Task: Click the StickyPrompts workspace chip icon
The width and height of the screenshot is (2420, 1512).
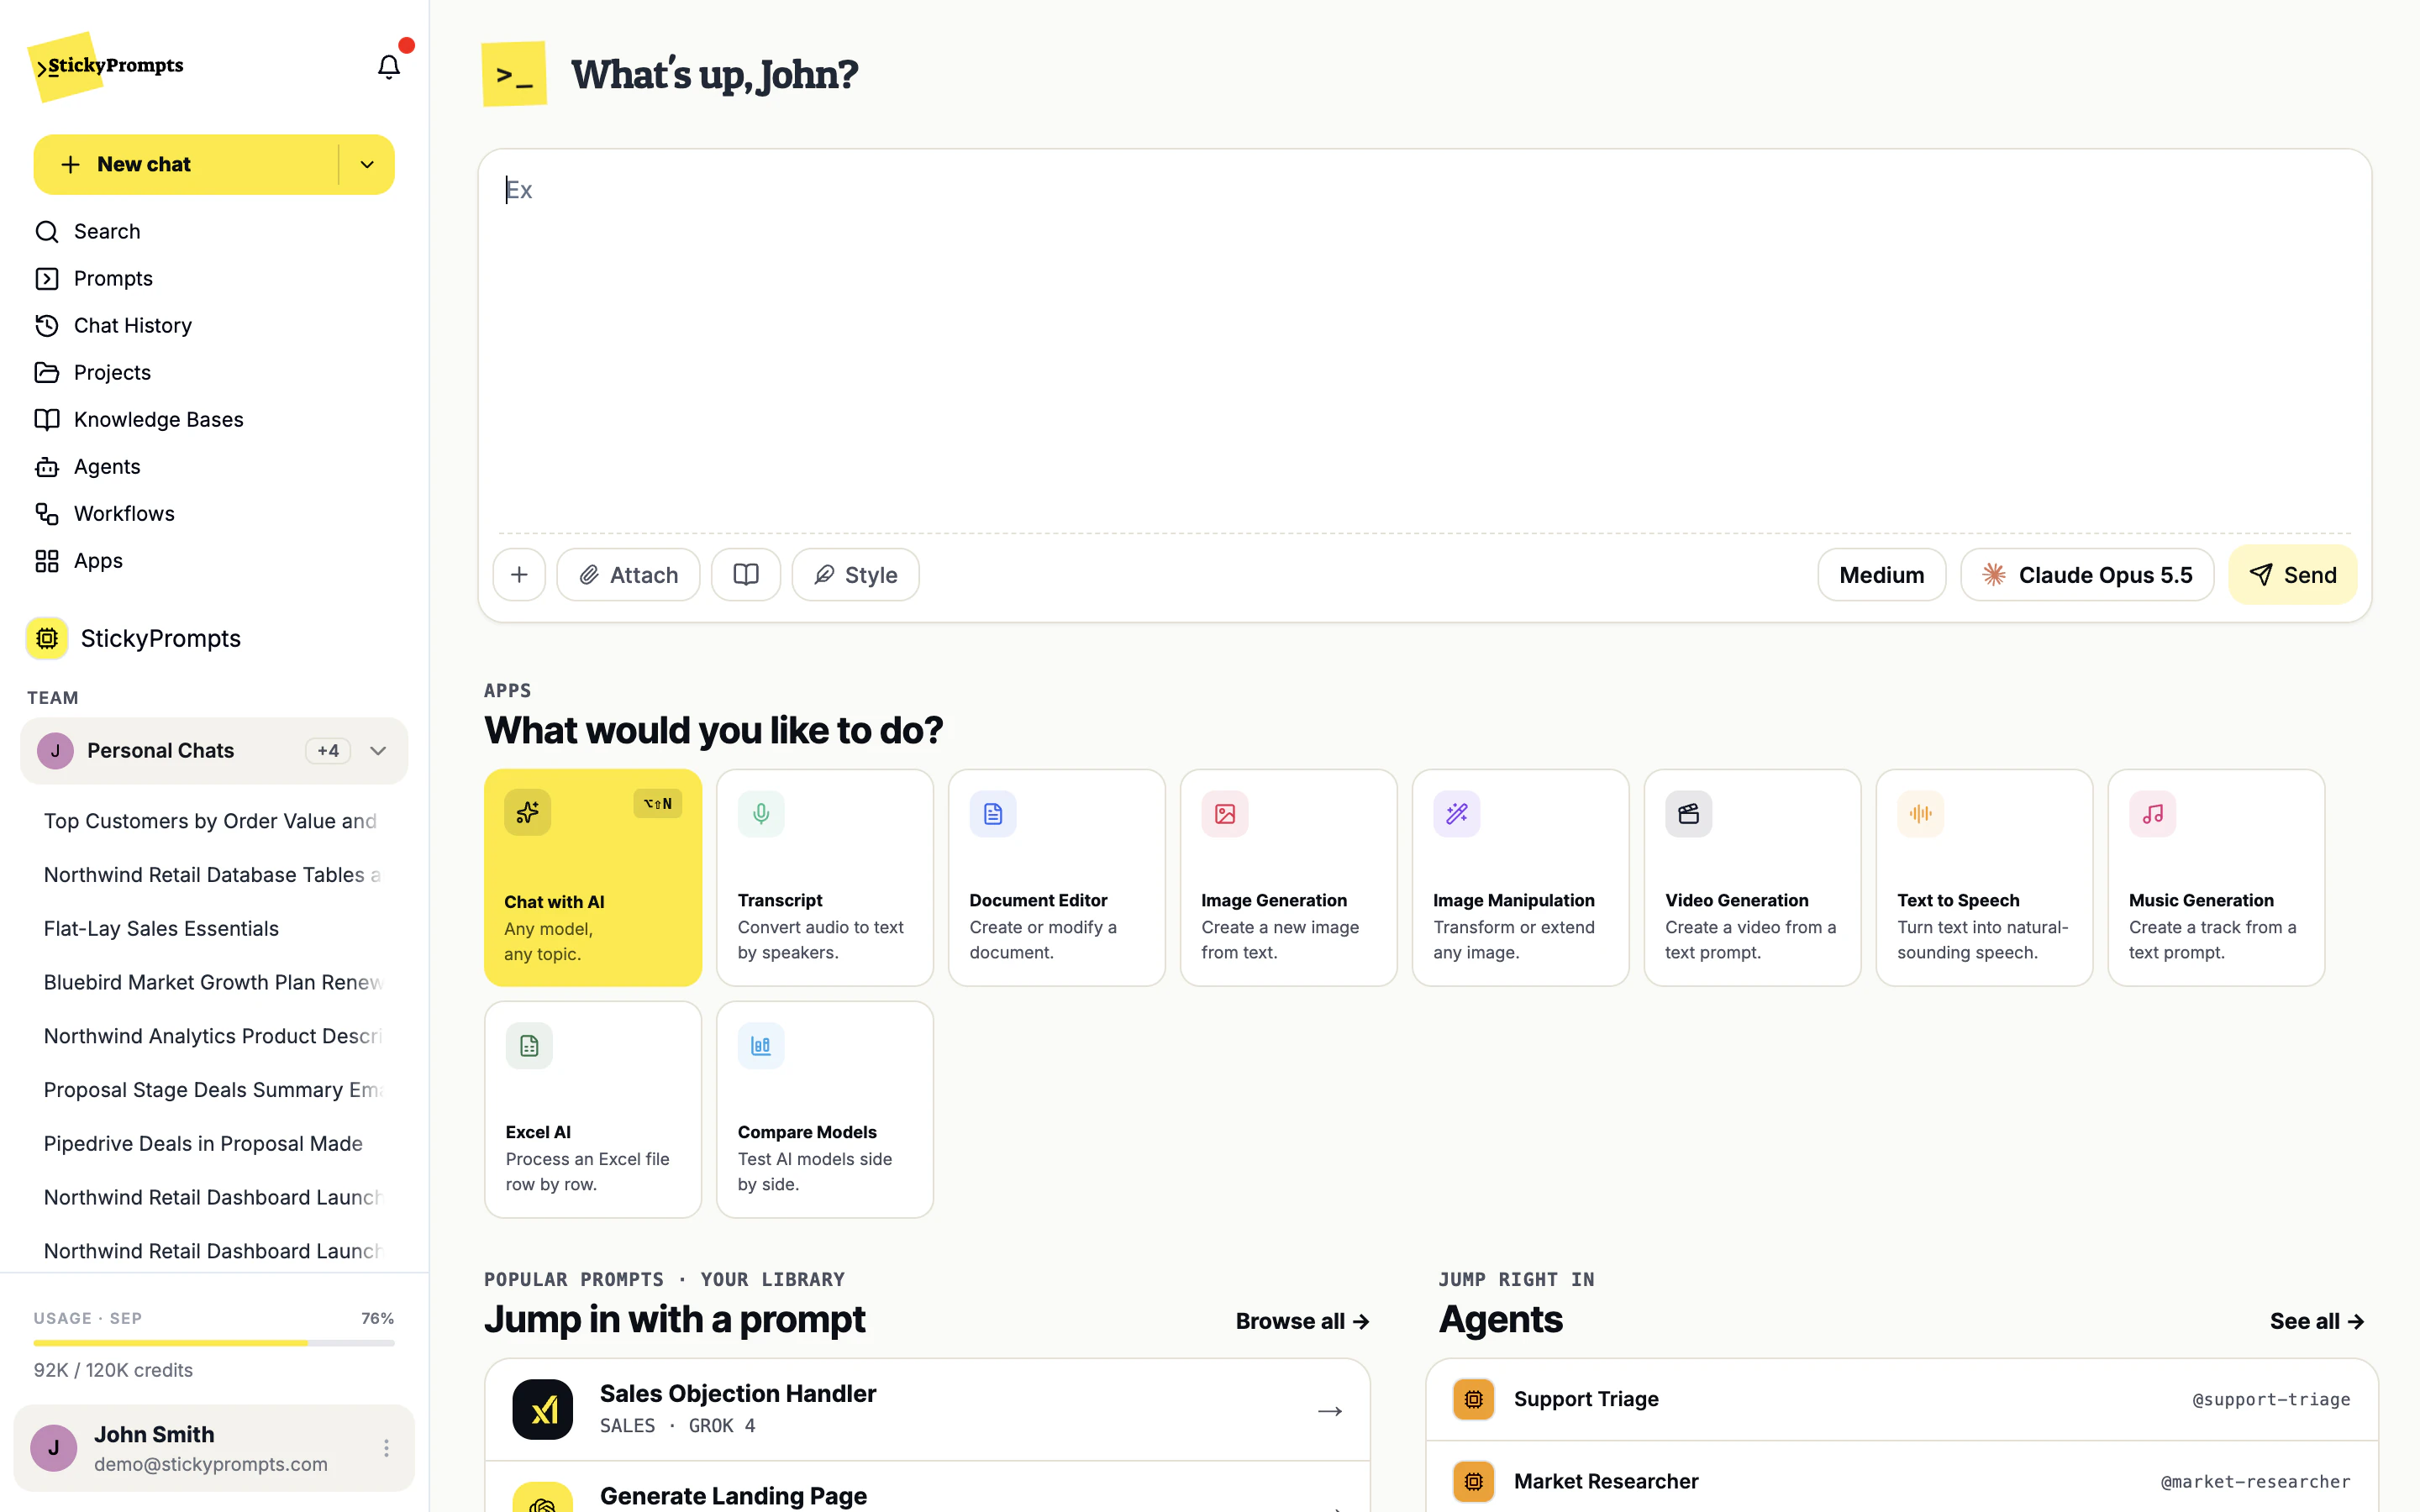Action: 47,638
